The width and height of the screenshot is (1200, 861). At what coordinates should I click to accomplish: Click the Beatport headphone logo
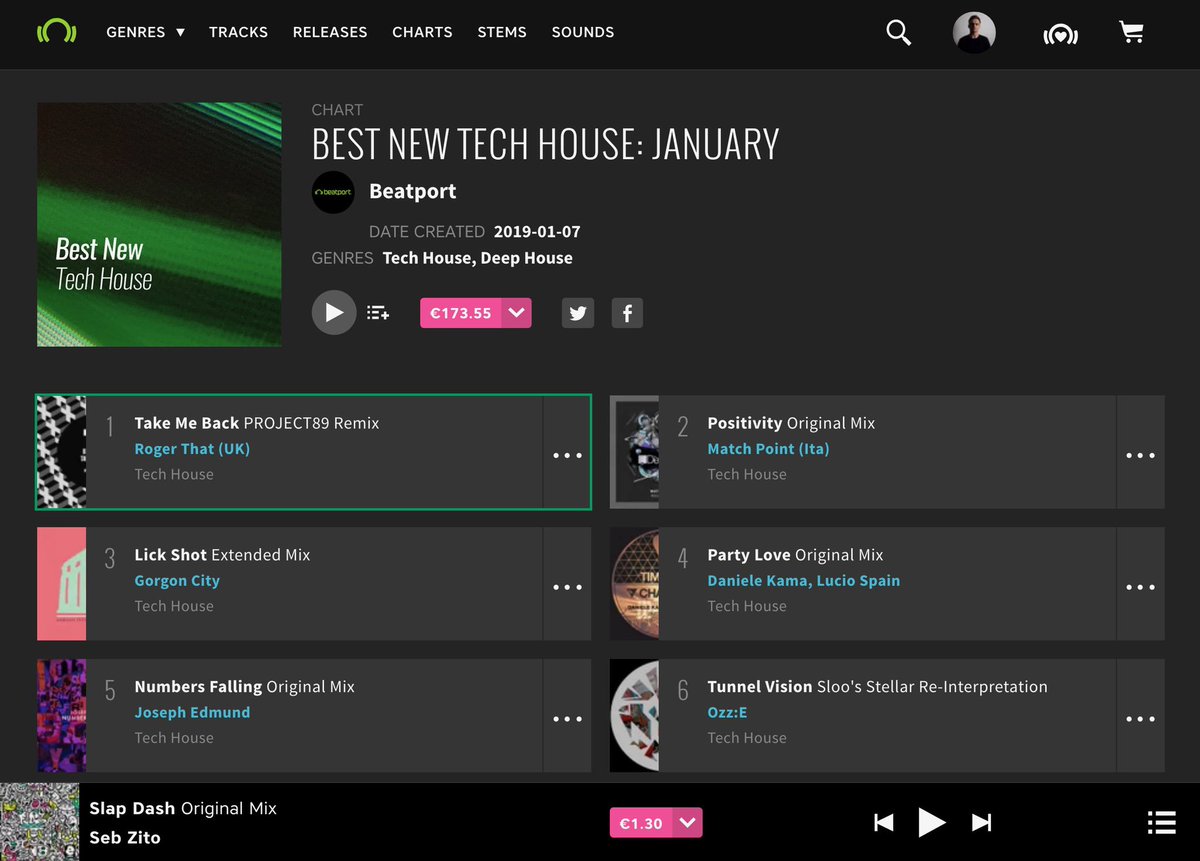(x=56, y=31)
